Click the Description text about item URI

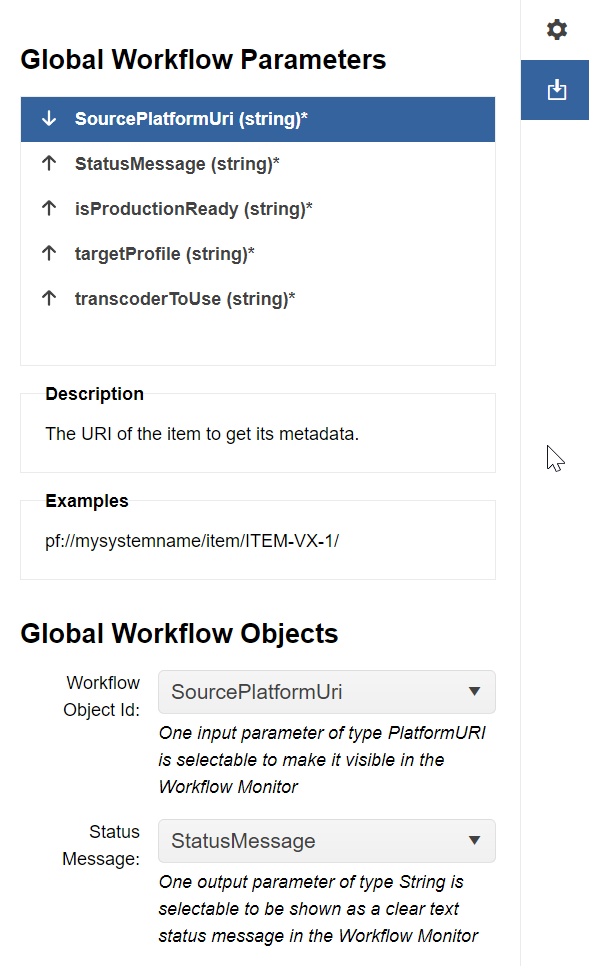[202, 434]
